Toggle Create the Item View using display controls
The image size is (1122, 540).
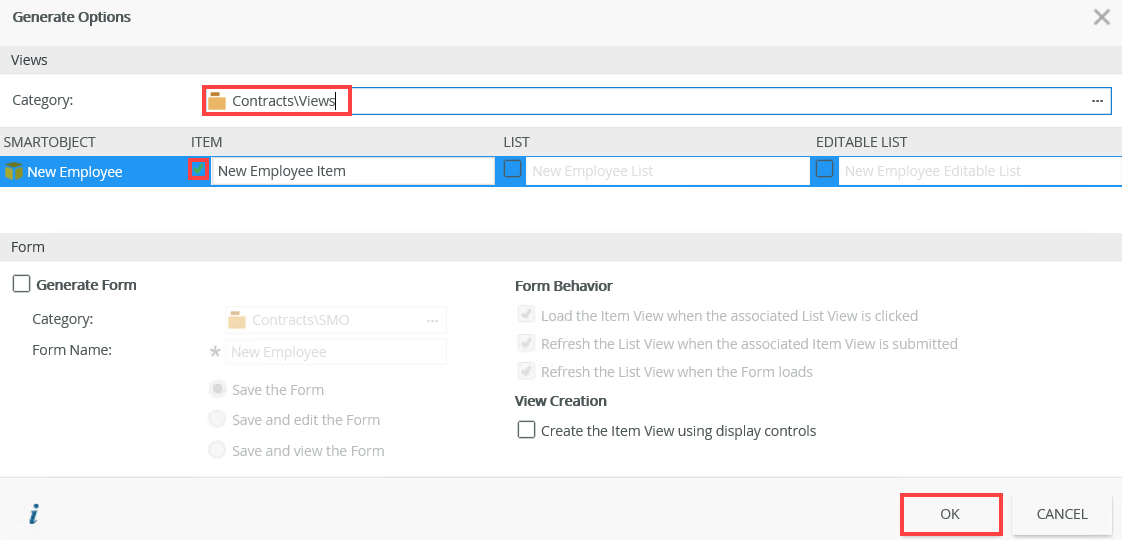[x=526, y=431]
